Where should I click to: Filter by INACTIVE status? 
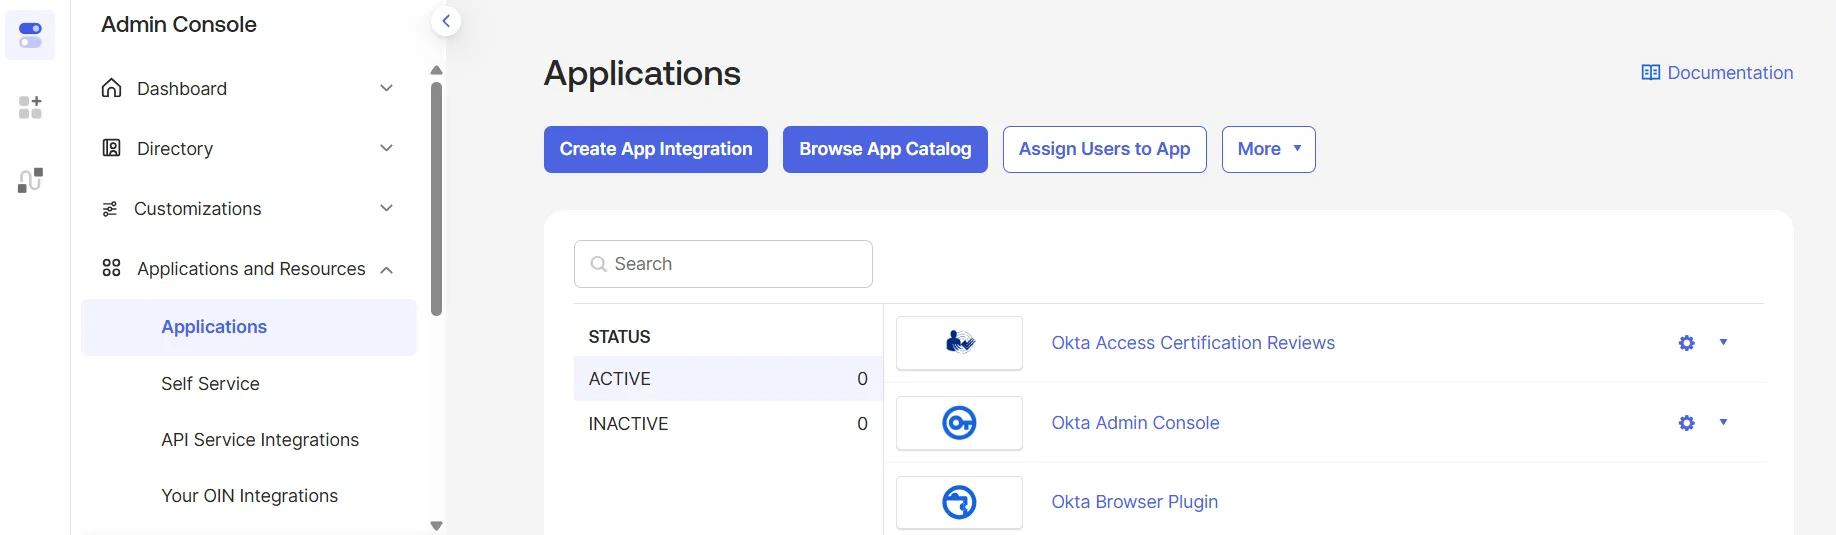728,424
